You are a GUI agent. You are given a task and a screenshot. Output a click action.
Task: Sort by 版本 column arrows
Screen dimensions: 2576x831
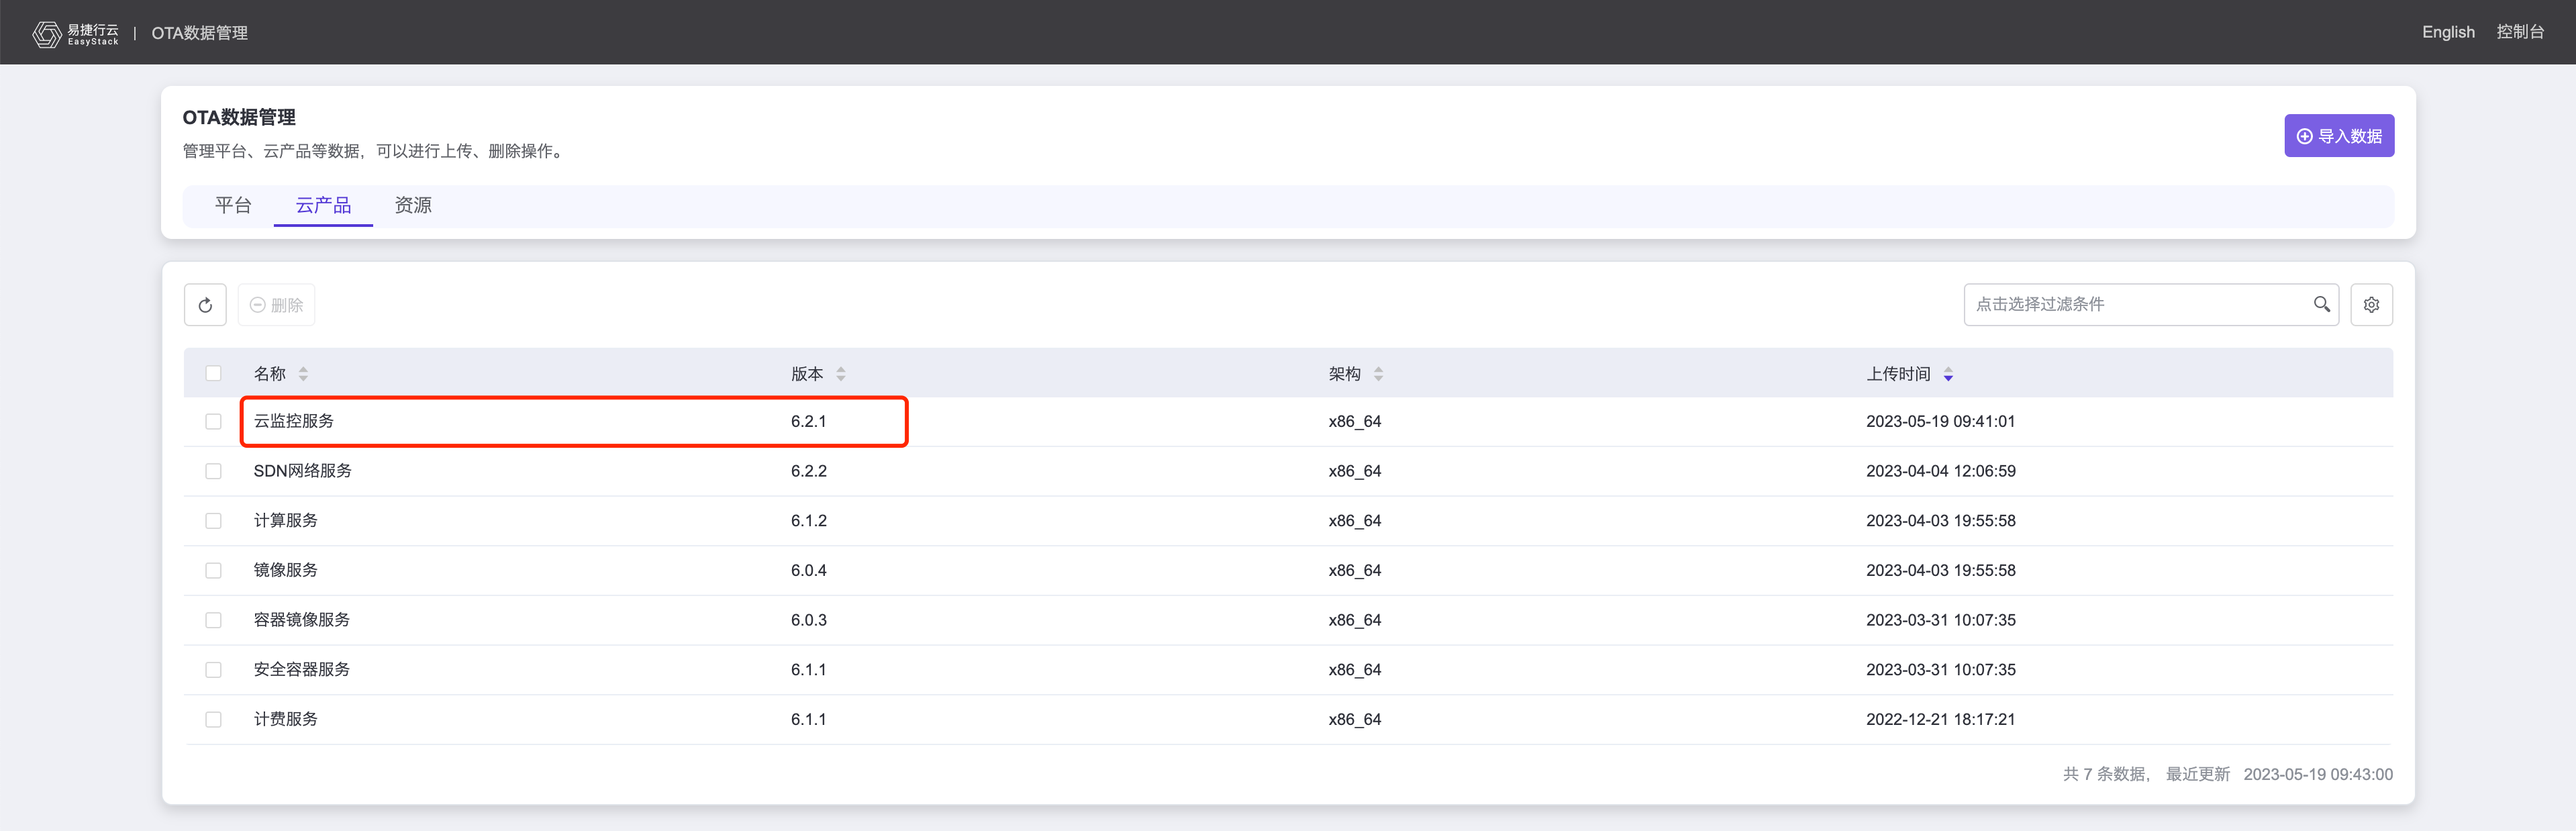pos(841,374)
